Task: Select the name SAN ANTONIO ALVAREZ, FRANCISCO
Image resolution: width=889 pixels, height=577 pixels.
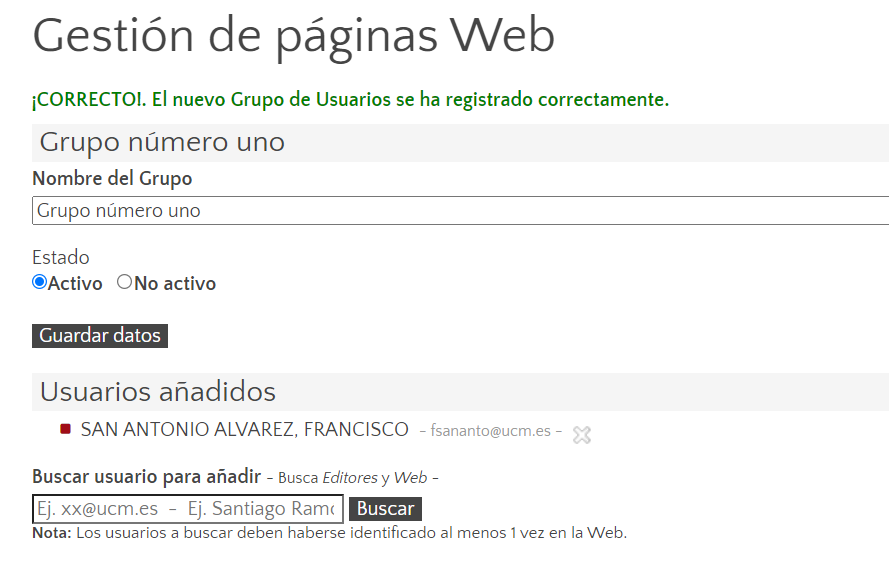Action: [x=244, y=430]
